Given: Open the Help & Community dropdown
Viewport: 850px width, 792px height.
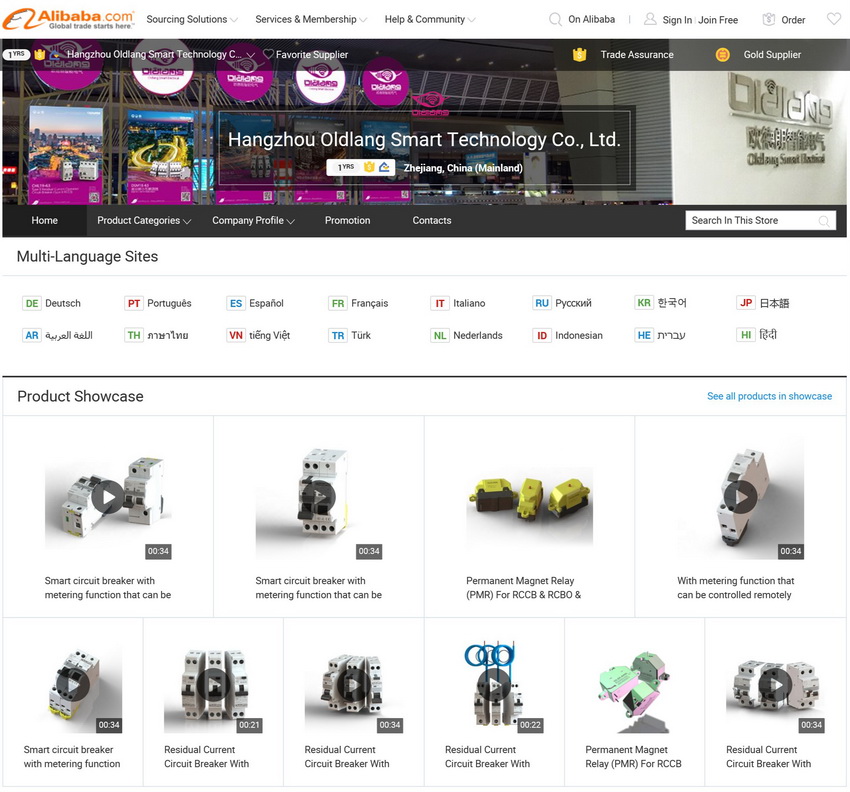Looking at the screenshot, I should click(429, 19).
